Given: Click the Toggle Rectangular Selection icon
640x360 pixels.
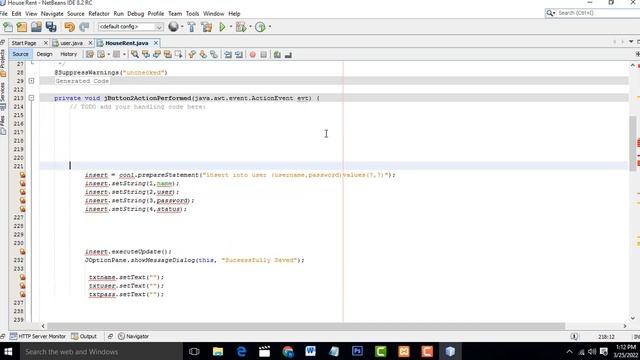Looking at the screenshot, I should point(178,54).
